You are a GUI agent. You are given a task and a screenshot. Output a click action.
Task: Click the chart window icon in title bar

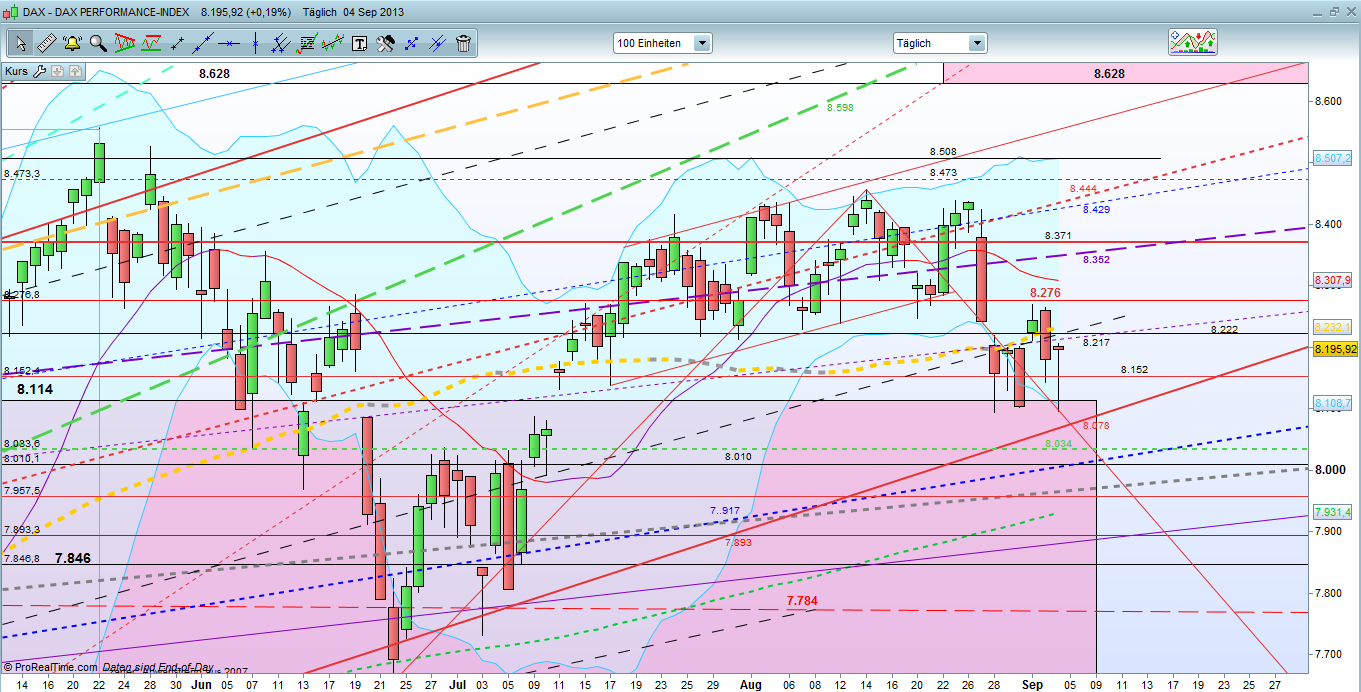[11, 11]
